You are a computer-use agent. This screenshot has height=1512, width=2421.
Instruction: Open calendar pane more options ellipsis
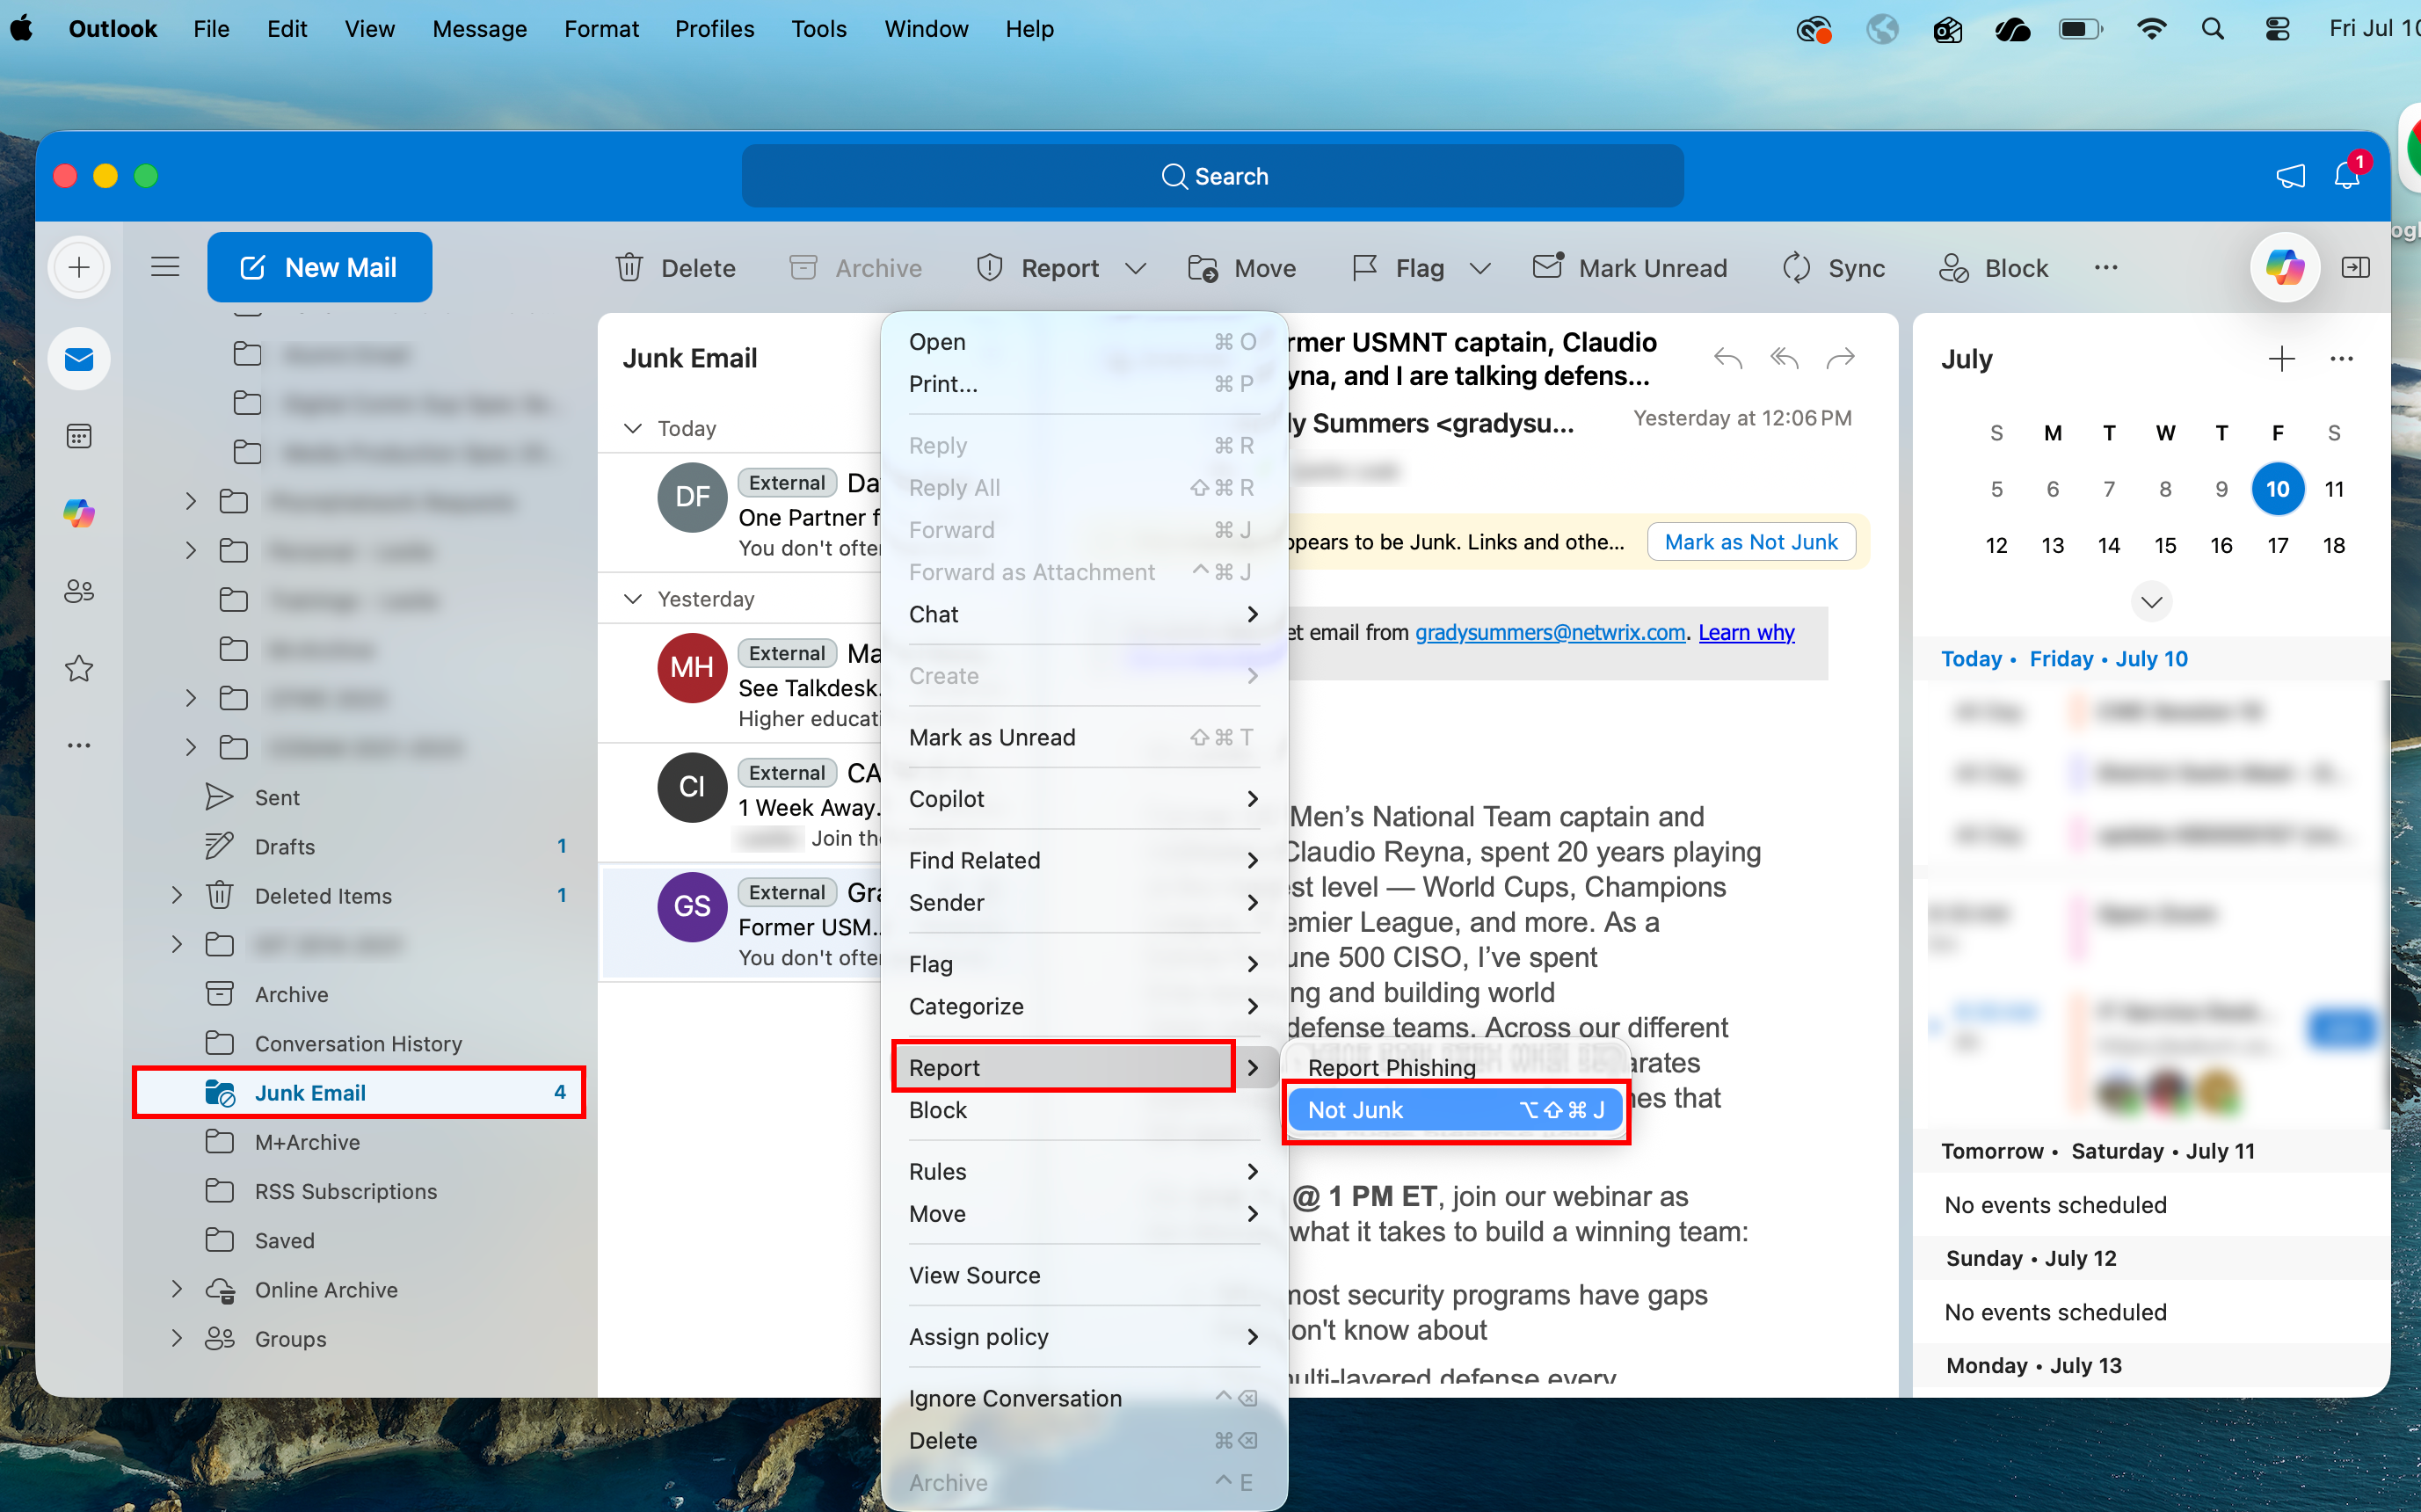[2340, 358]
